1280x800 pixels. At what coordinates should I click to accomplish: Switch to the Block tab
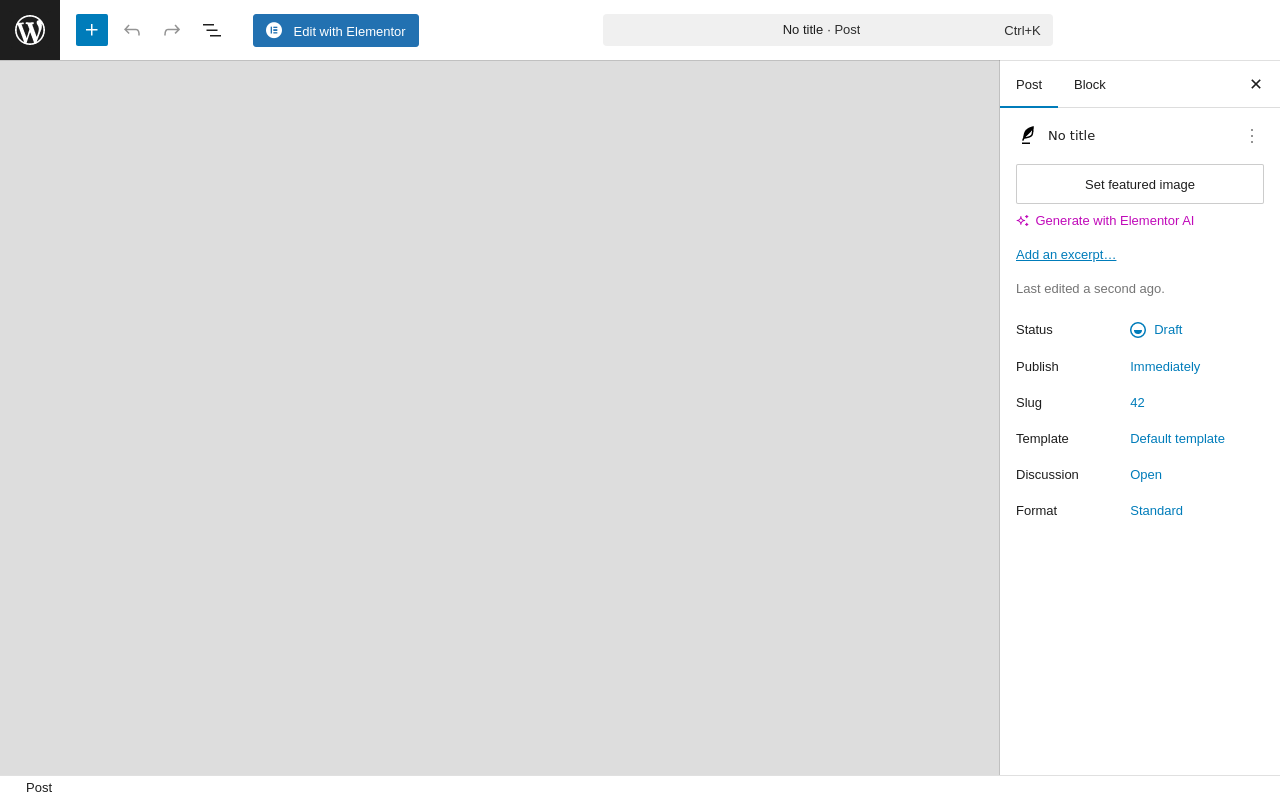[1090, 84]
